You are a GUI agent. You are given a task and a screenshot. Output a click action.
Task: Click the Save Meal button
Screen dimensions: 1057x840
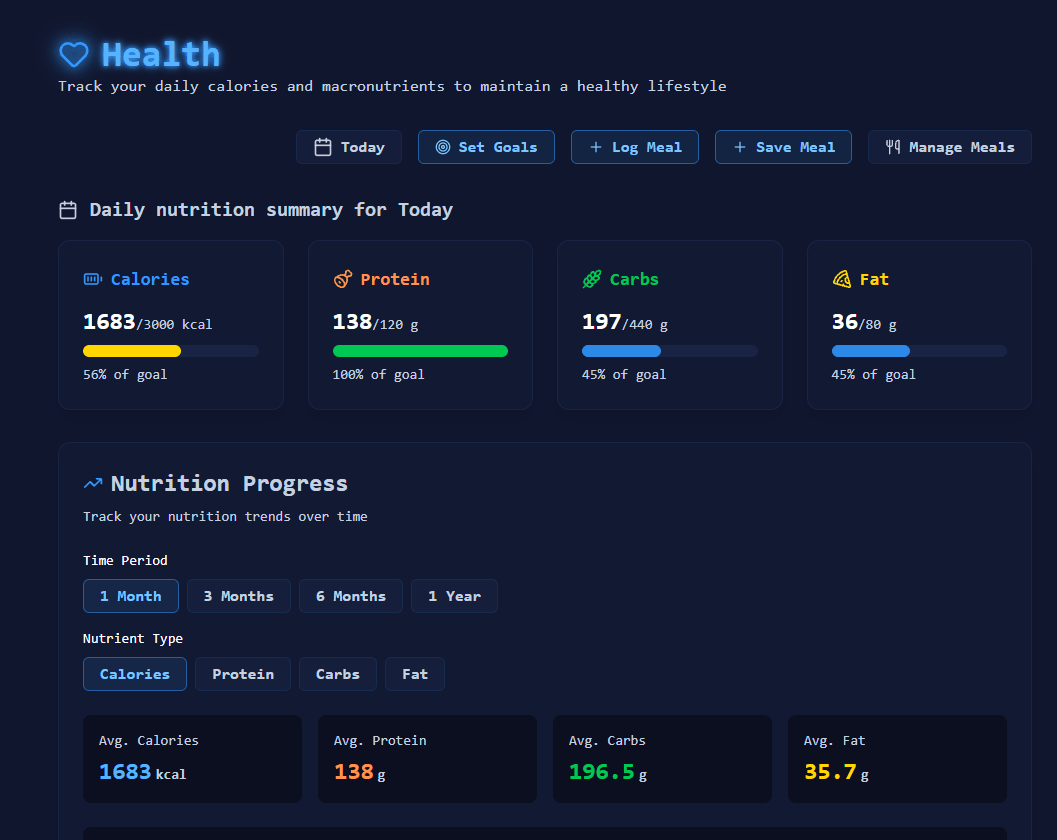[783, 147]
